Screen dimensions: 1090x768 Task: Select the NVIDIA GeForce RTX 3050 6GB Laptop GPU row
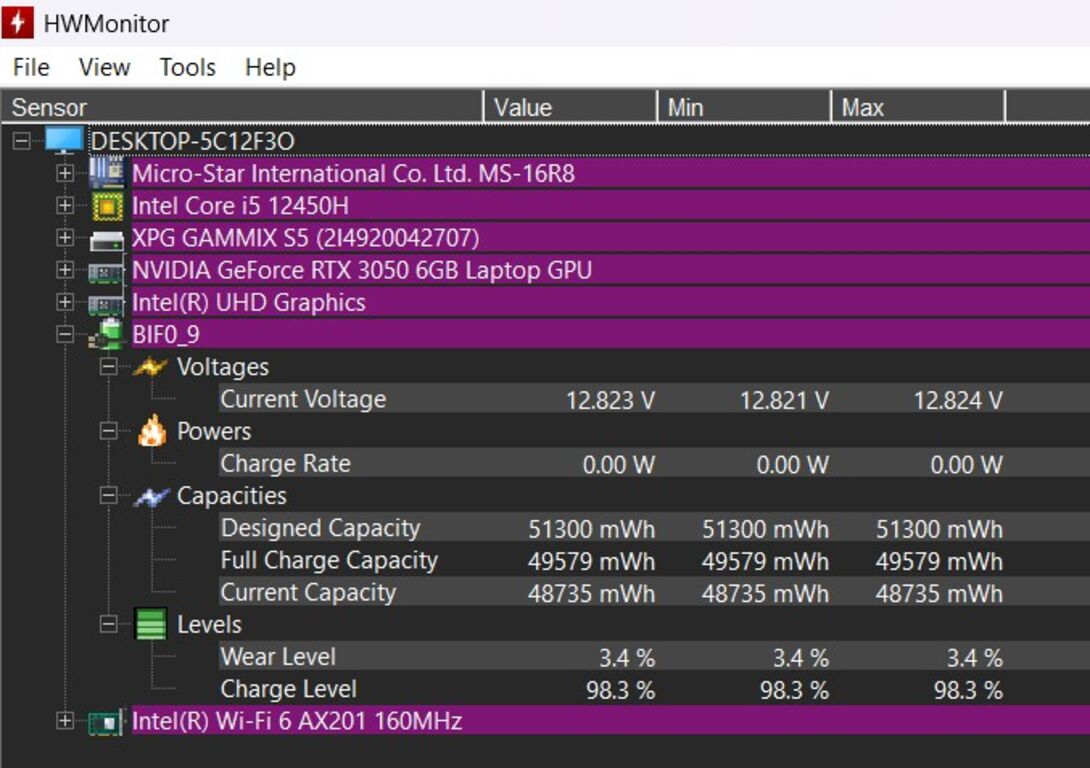pos(610,270)
